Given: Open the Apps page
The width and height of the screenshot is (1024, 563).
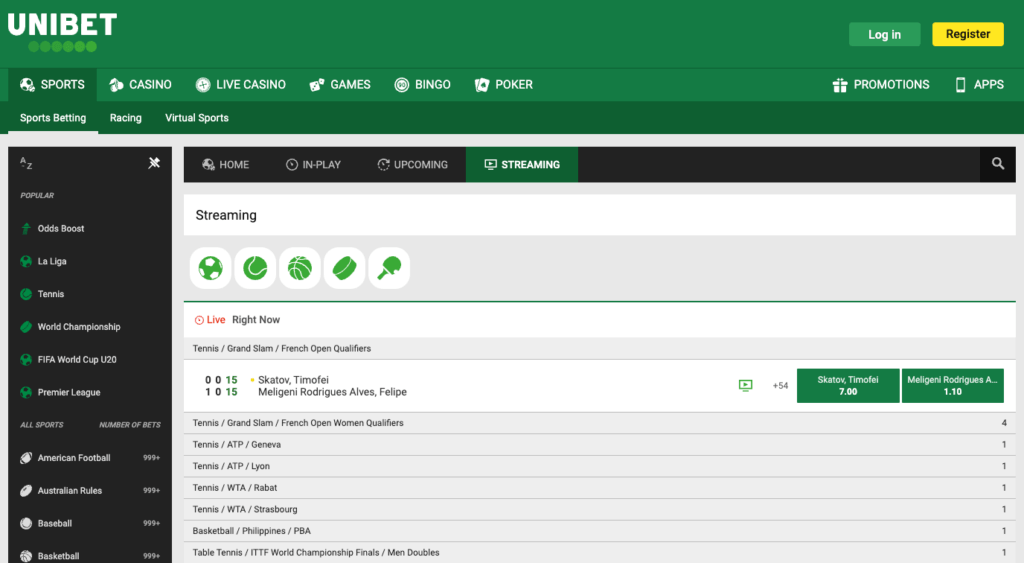Looking at the screenshot, I should 980,85.
